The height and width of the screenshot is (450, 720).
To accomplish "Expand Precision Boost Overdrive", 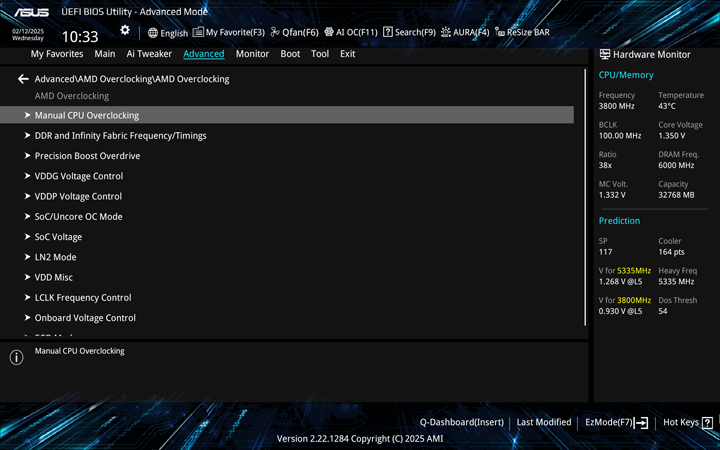I will 87,156.
